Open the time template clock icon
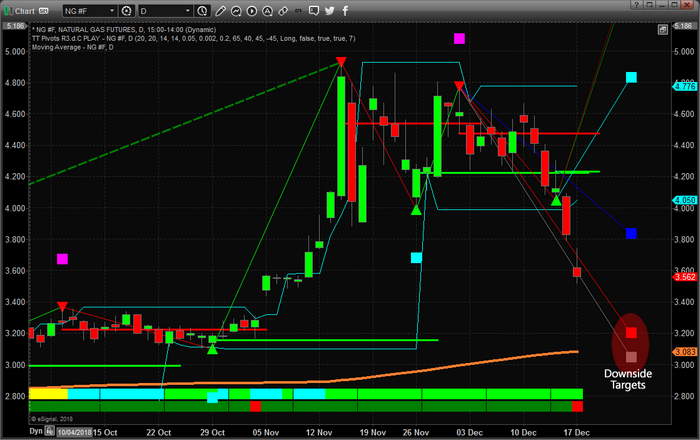This screenshot has height=440, width=700. point(202,11)
